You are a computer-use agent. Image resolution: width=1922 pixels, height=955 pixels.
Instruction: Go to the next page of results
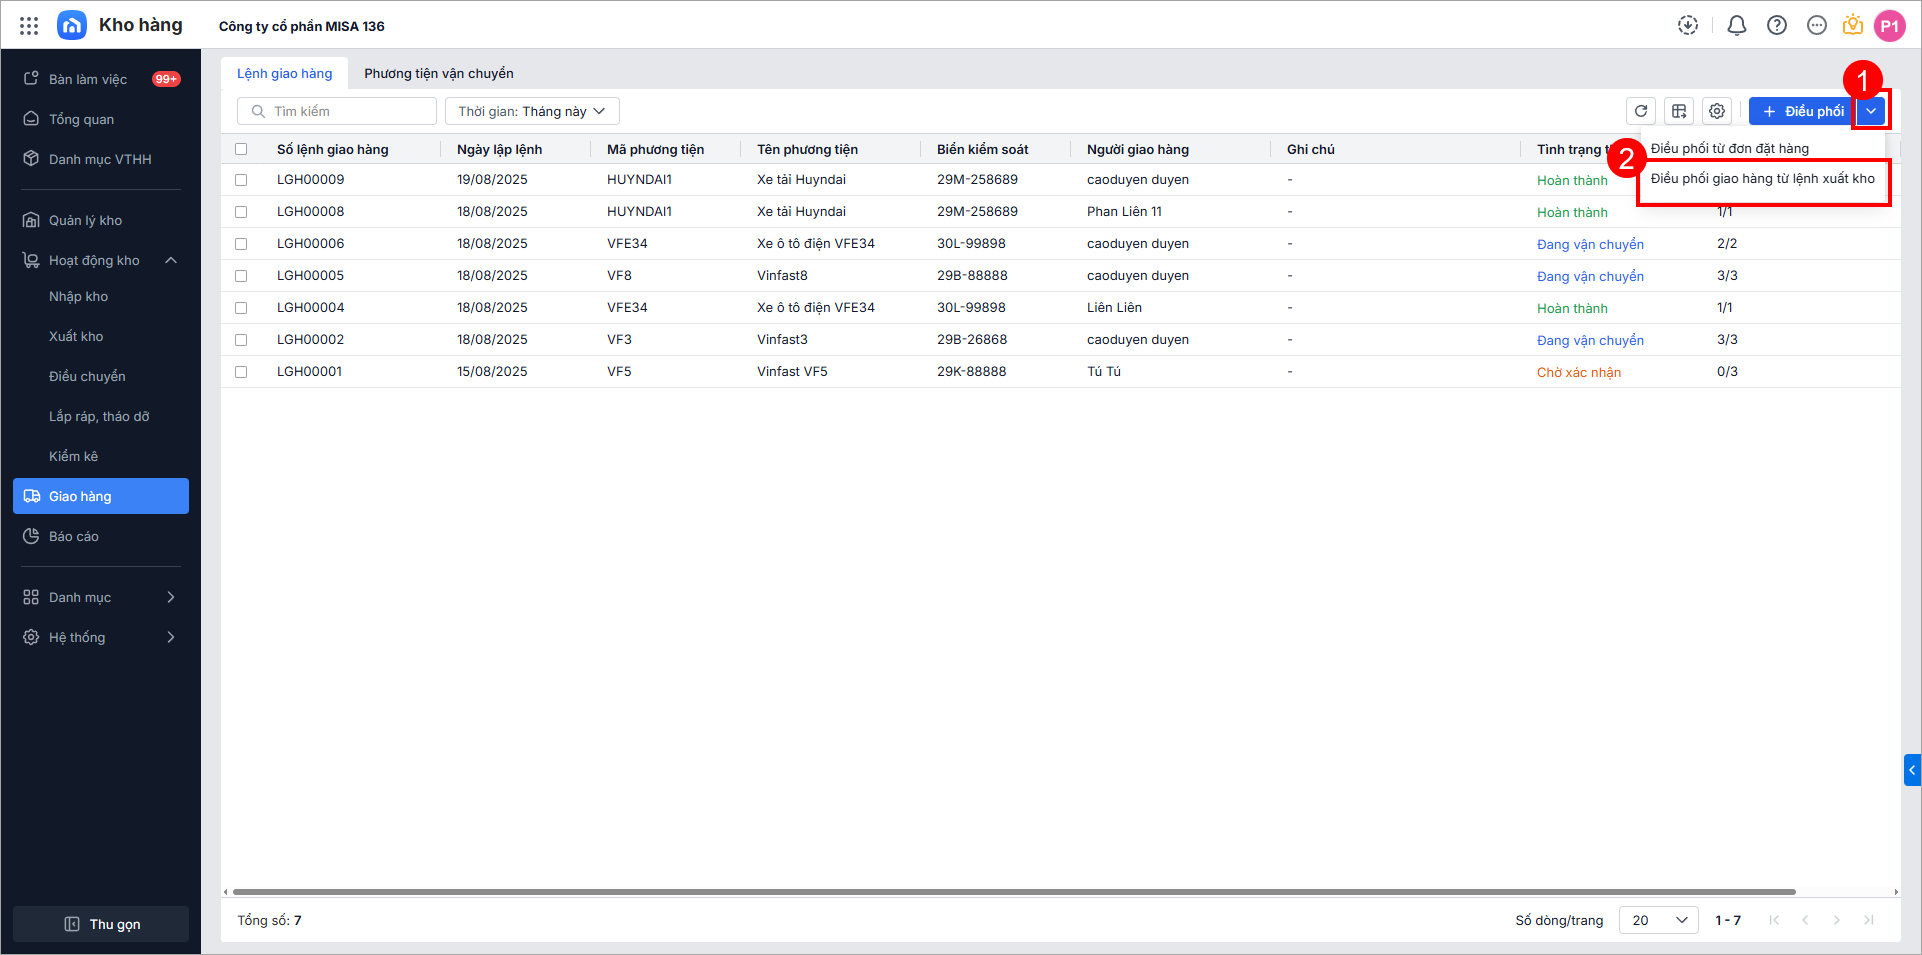click(1837, 920)
